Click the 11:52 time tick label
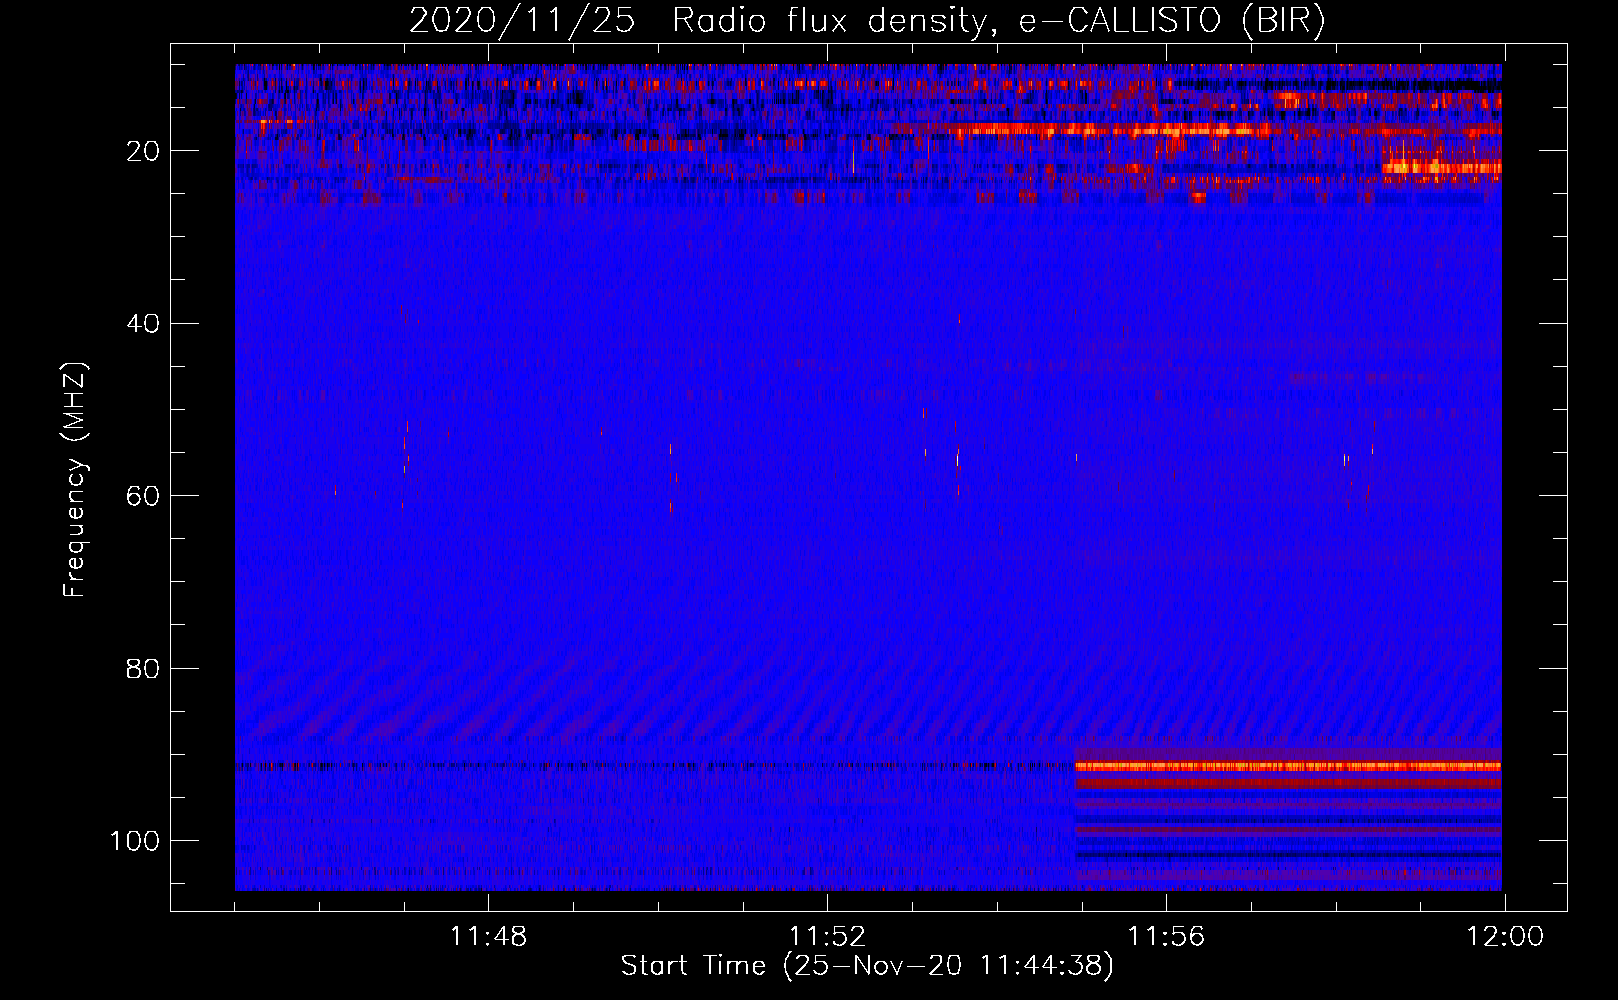 (827, 937)
